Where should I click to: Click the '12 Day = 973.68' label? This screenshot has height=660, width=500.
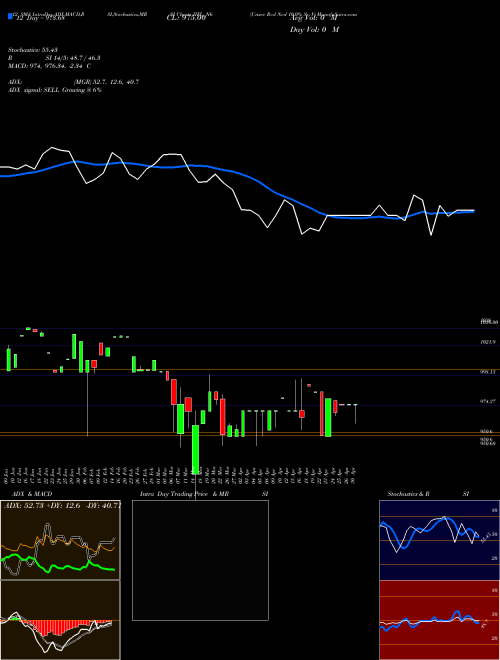point(39,18)
